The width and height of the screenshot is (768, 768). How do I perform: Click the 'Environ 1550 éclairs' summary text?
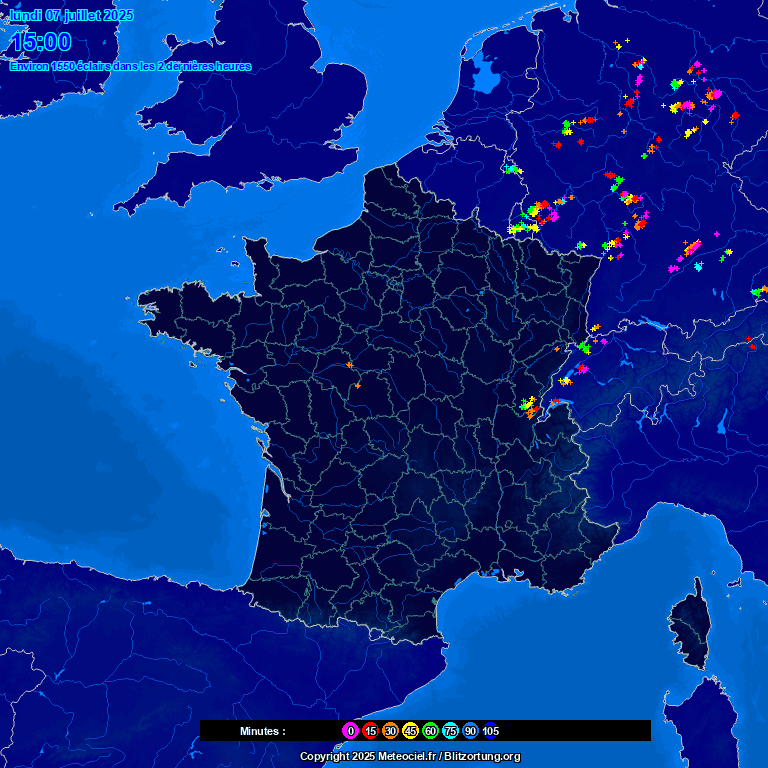click(x=130, y=66)
